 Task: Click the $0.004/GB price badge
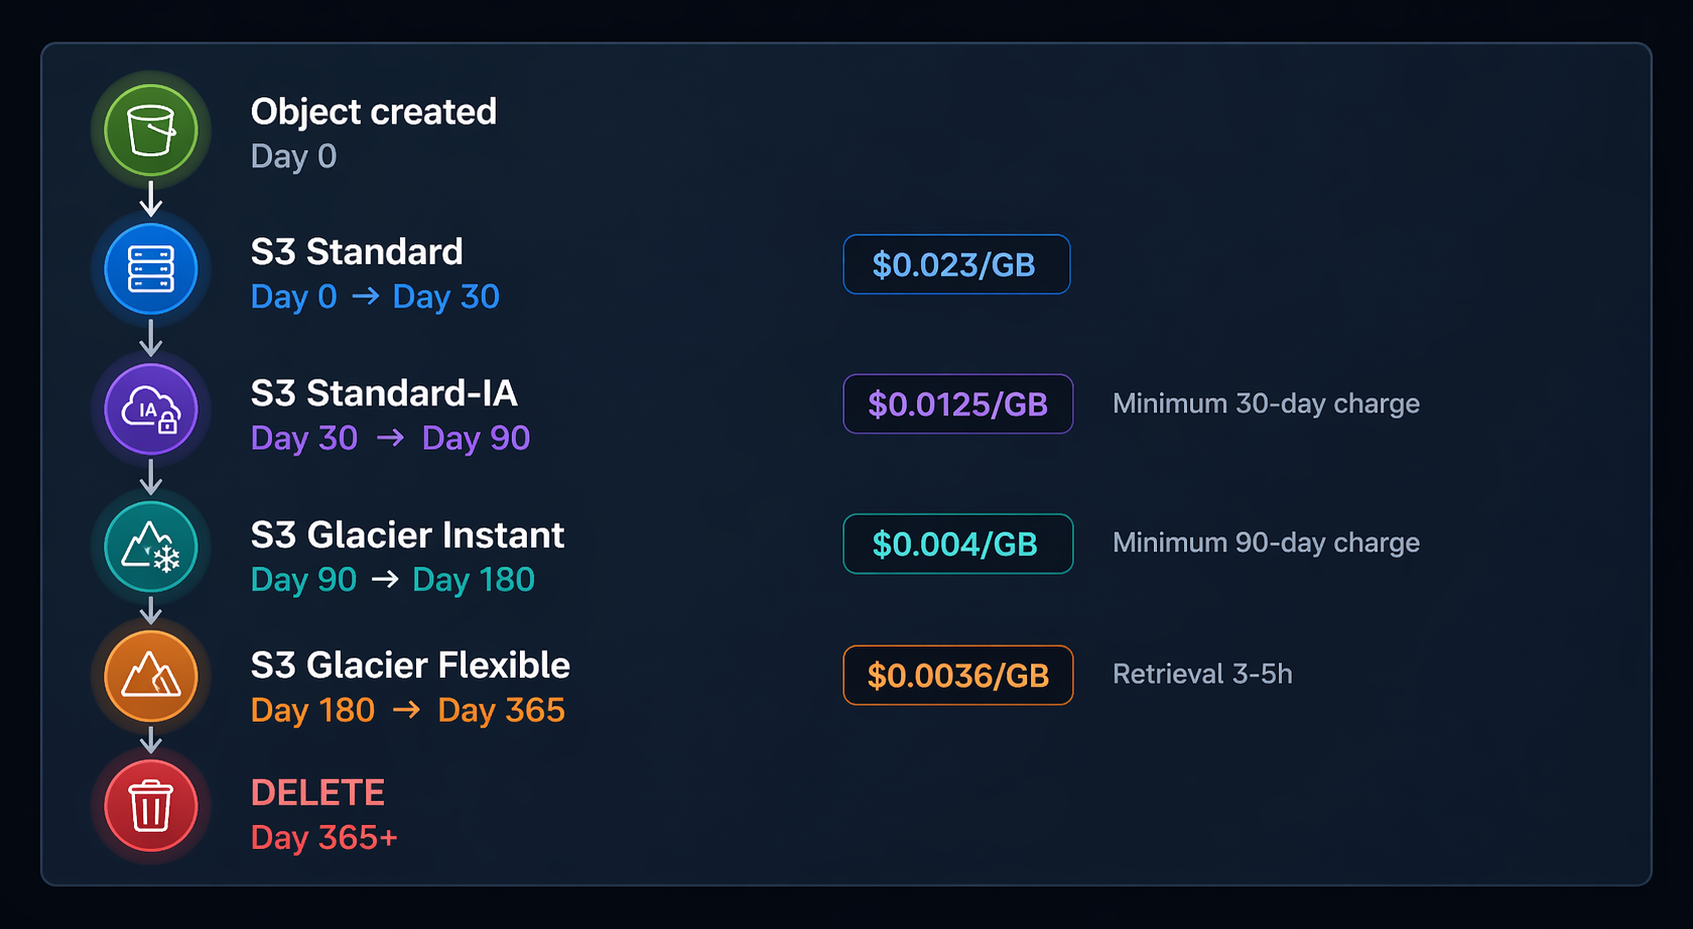coord(958,544)
